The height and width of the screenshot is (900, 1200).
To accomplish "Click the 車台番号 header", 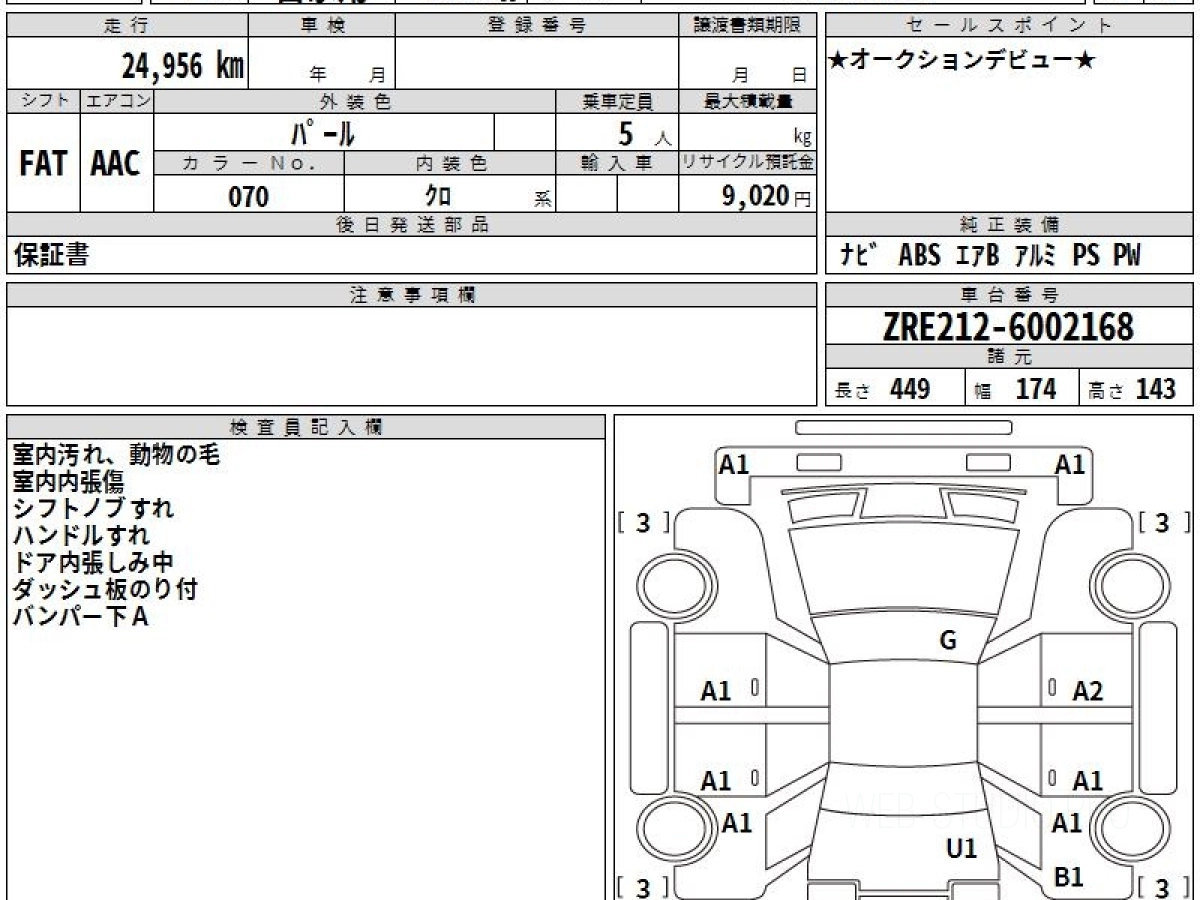I will tap(1009, 295).
